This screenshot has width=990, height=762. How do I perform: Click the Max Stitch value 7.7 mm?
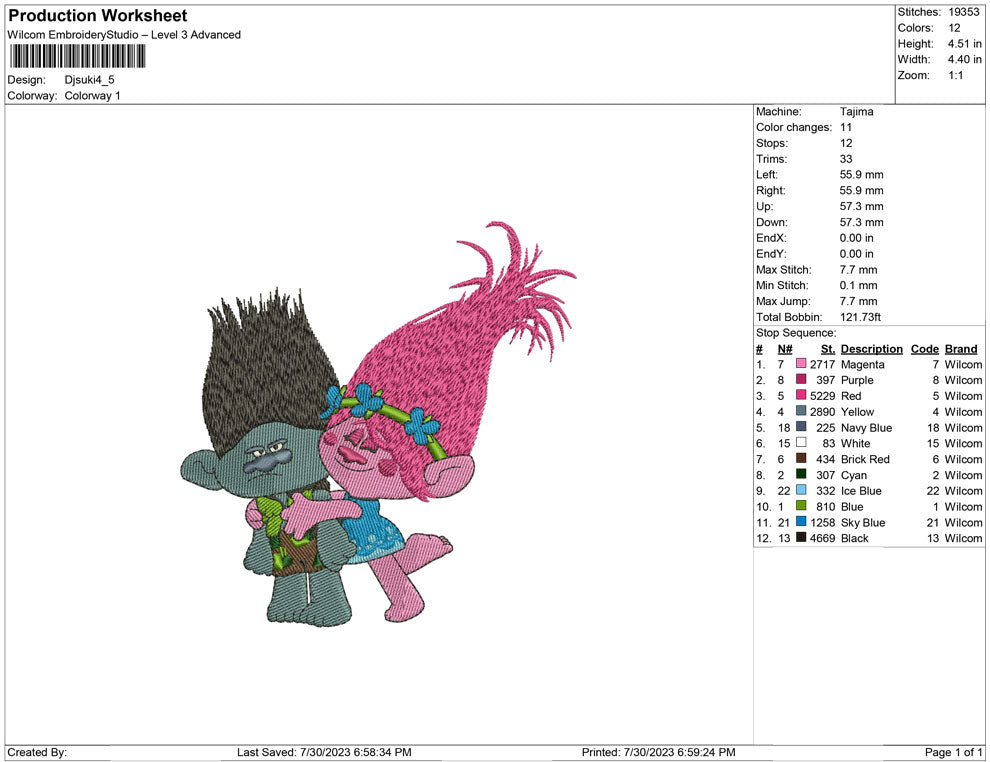[859, 270]
